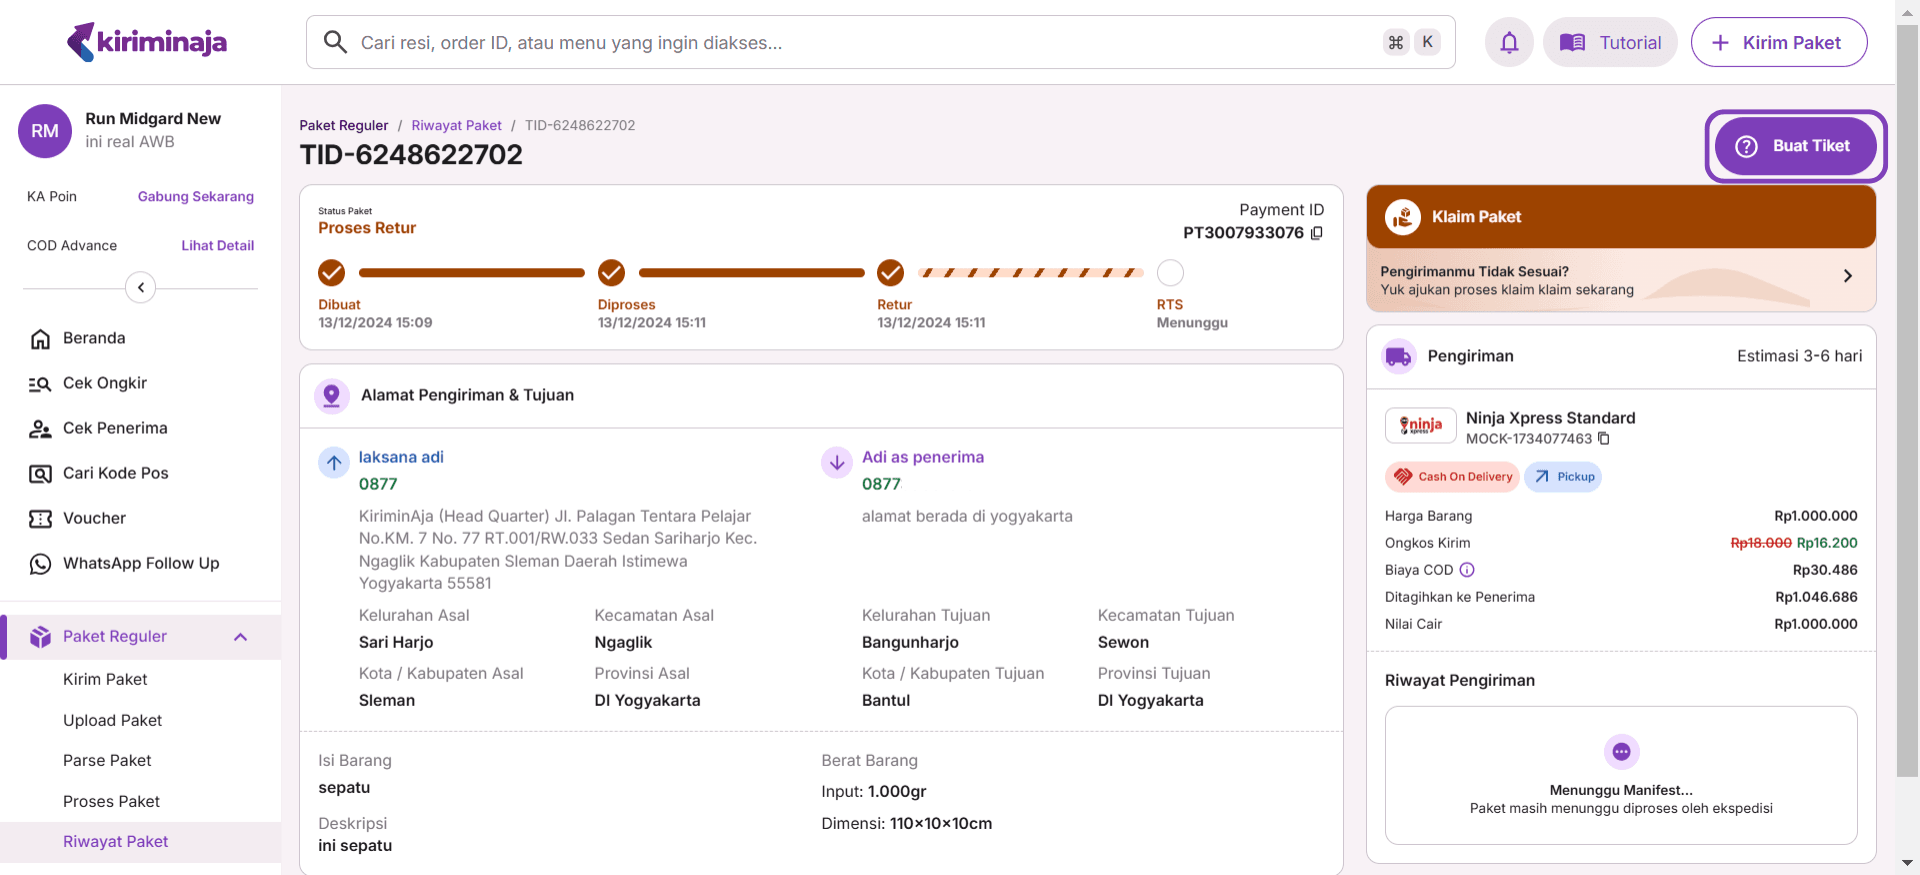
Task: Click the Kirim Paket header button
Action: tap(1778, 43)
